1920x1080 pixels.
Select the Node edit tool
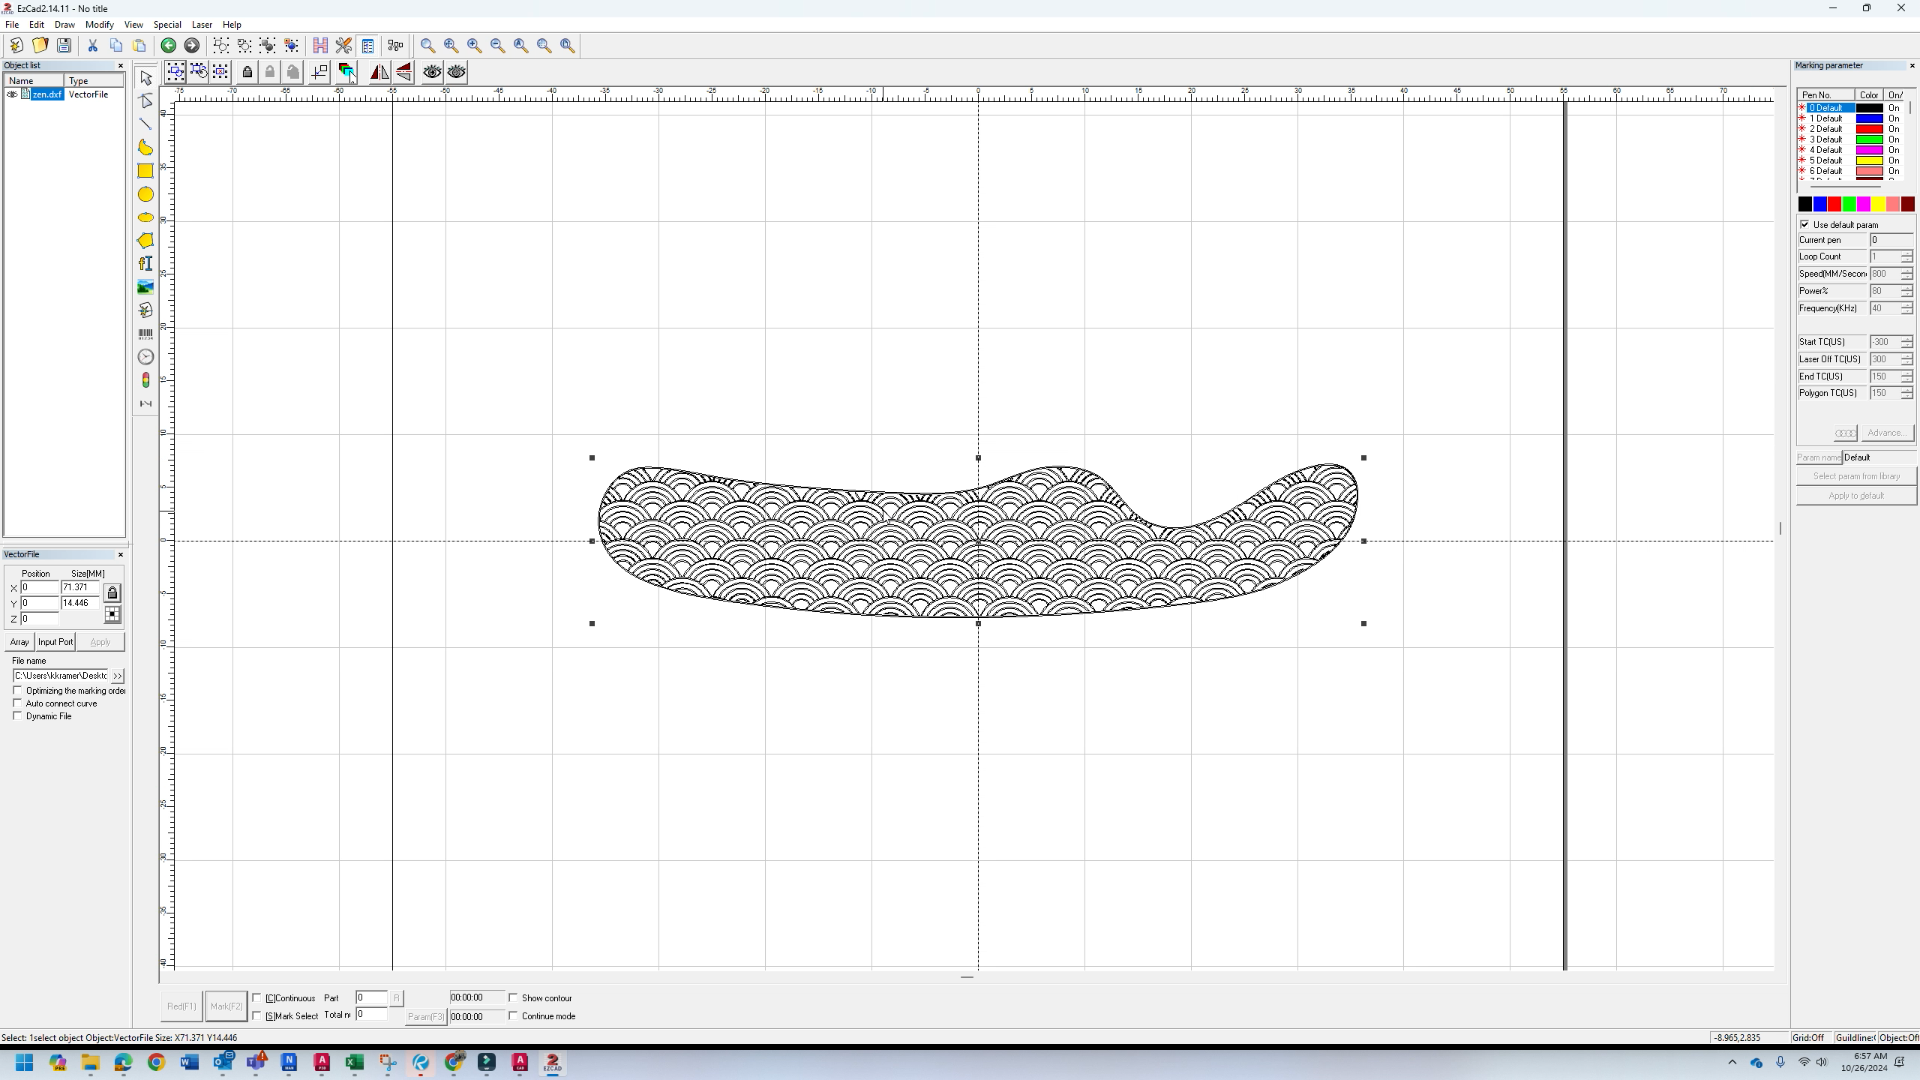146,101
